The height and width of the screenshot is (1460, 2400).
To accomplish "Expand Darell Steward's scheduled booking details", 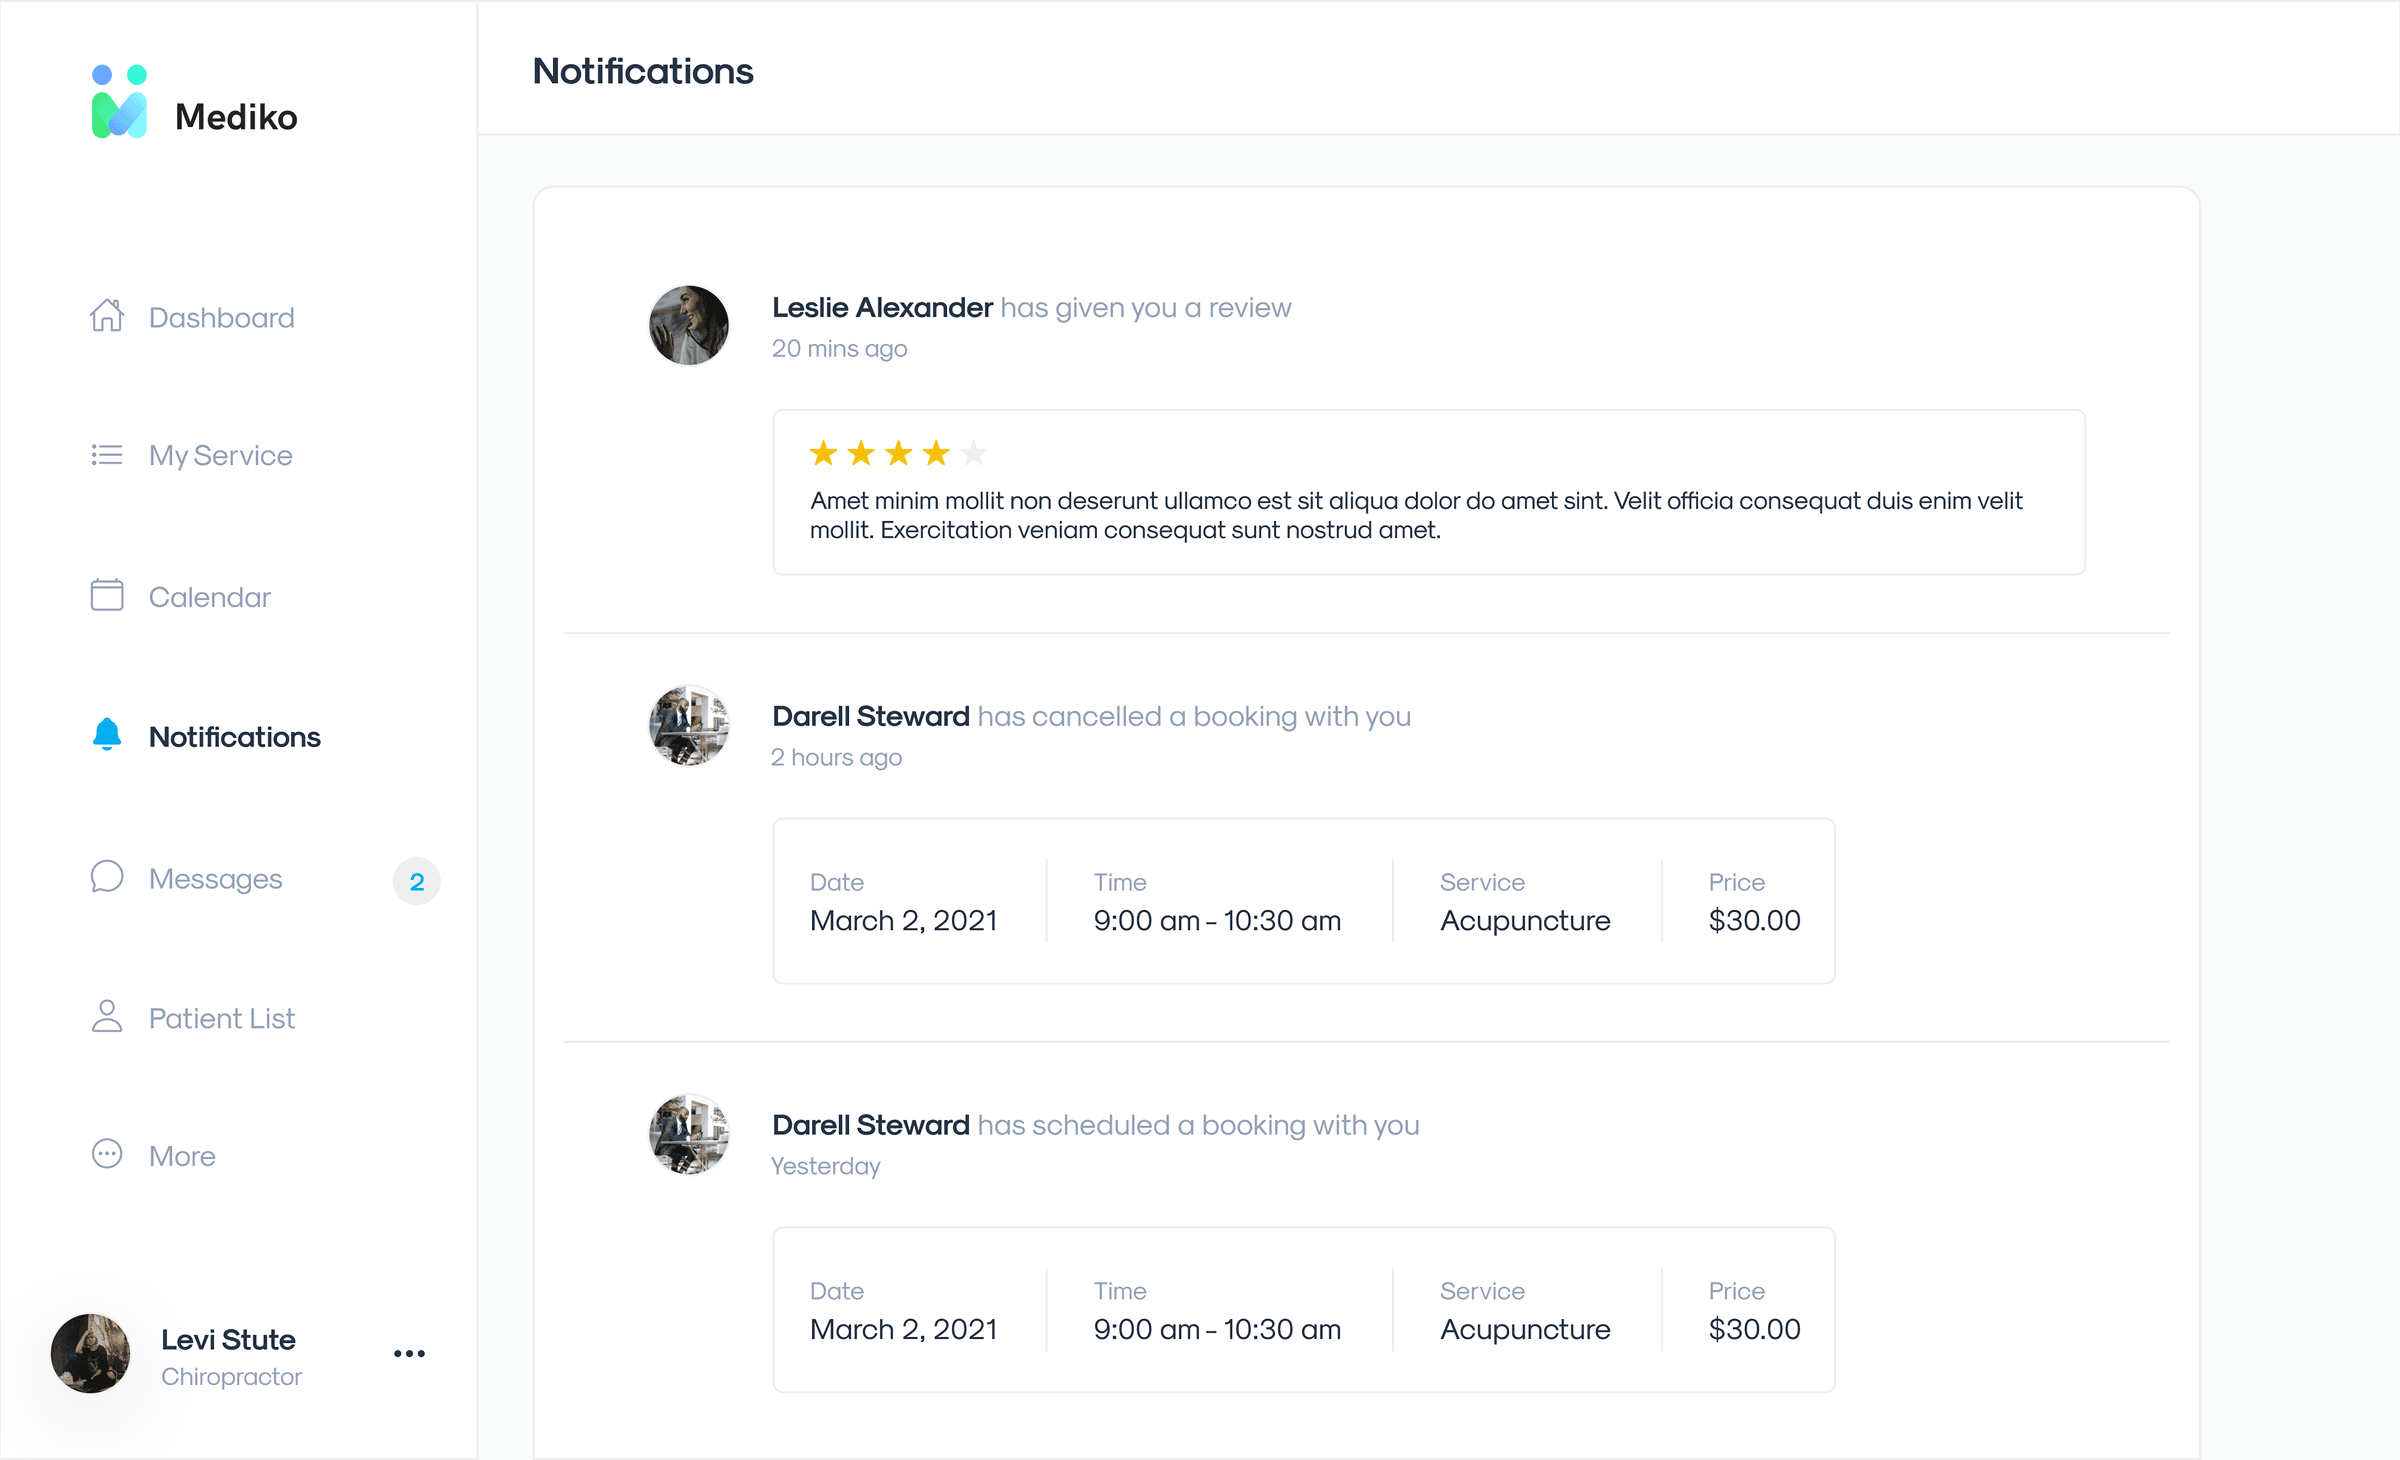I will (x=1303, y=1310).
